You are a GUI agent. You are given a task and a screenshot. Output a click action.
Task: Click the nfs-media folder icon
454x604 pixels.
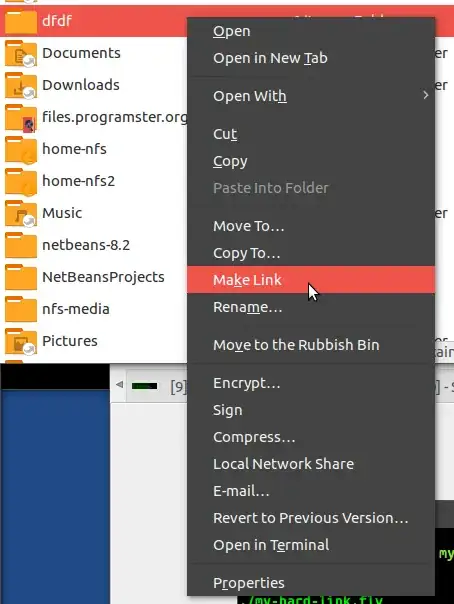(21, 309)
